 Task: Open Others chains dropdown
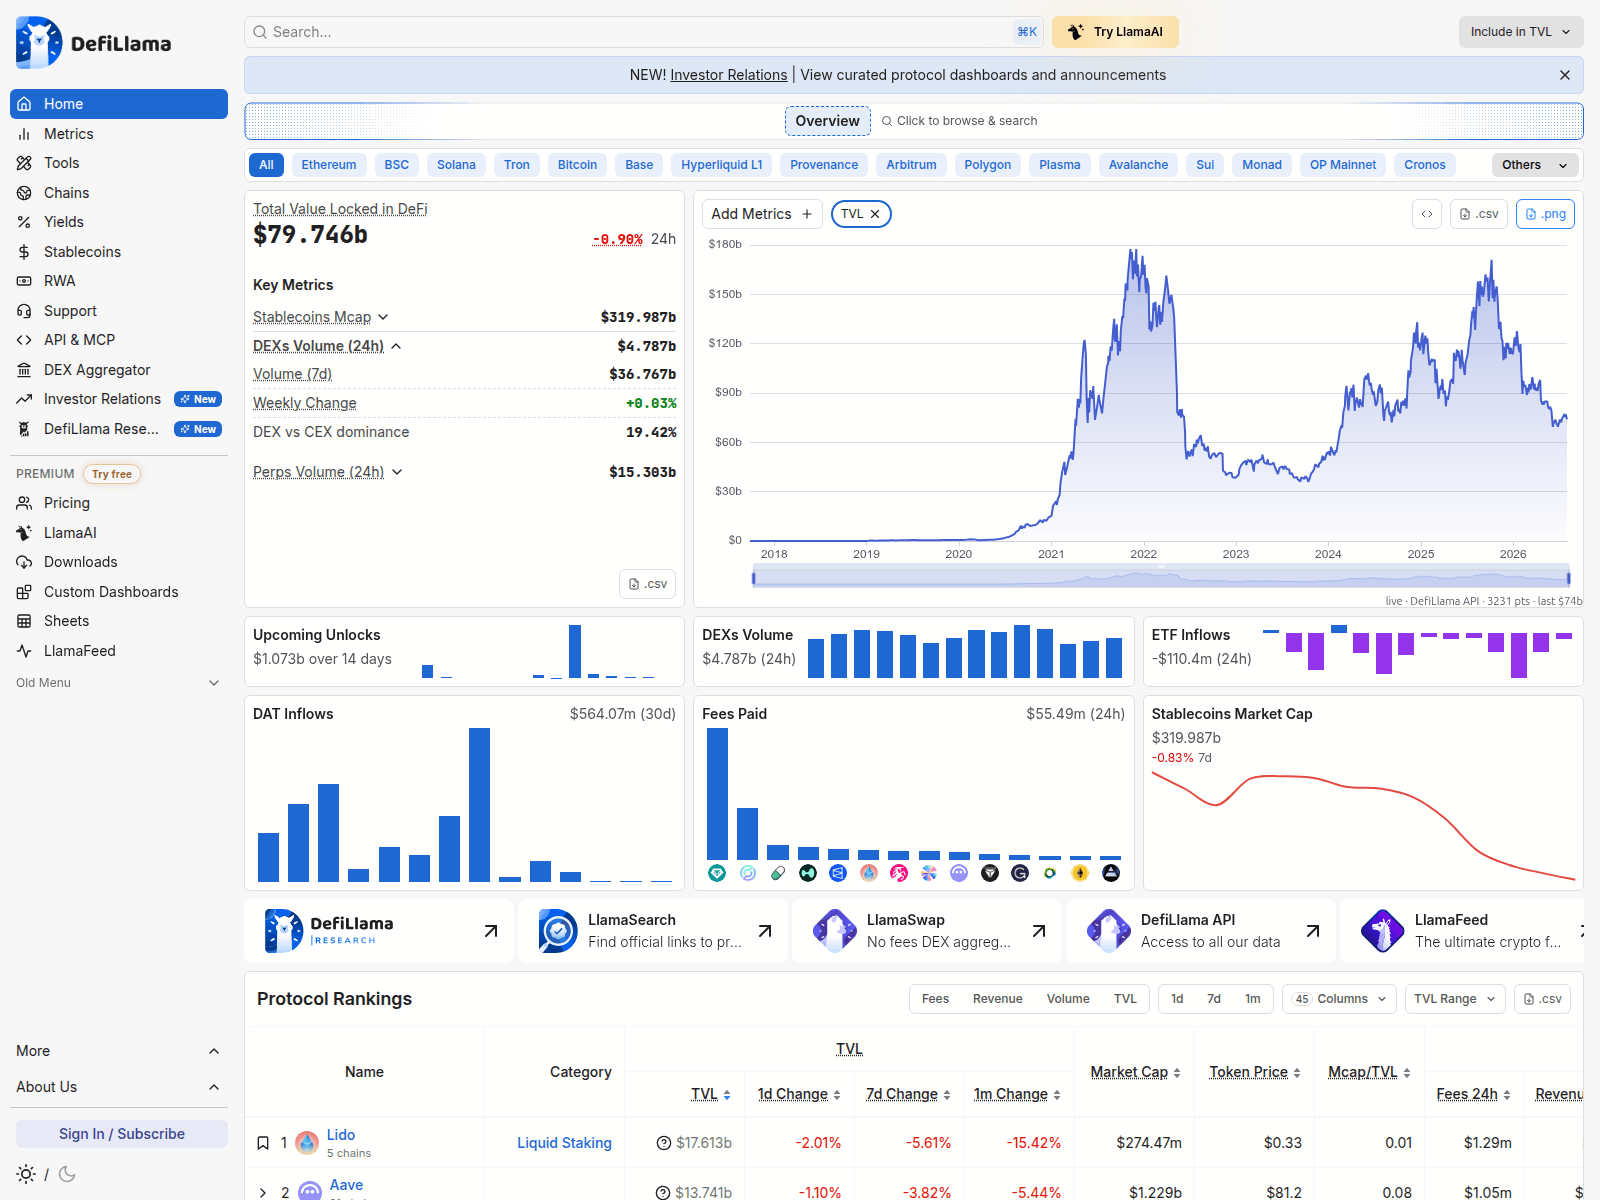click(x=1535, y=165)
